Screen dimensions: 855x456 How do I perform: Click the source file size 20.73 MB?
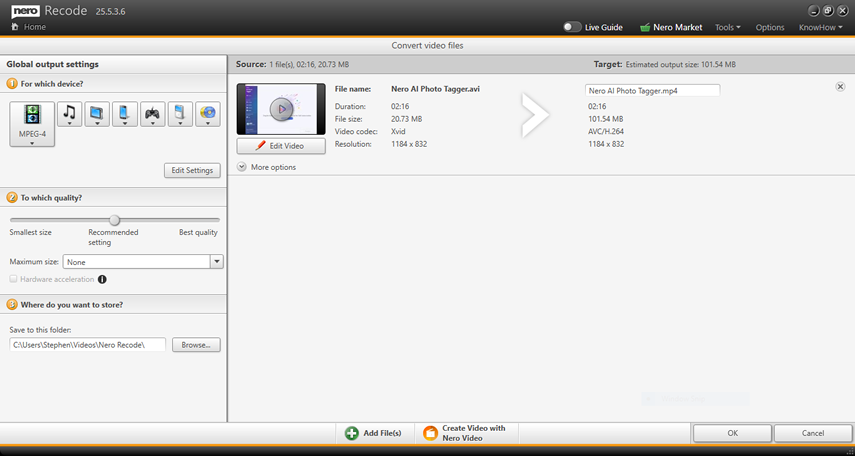(406, 119)
